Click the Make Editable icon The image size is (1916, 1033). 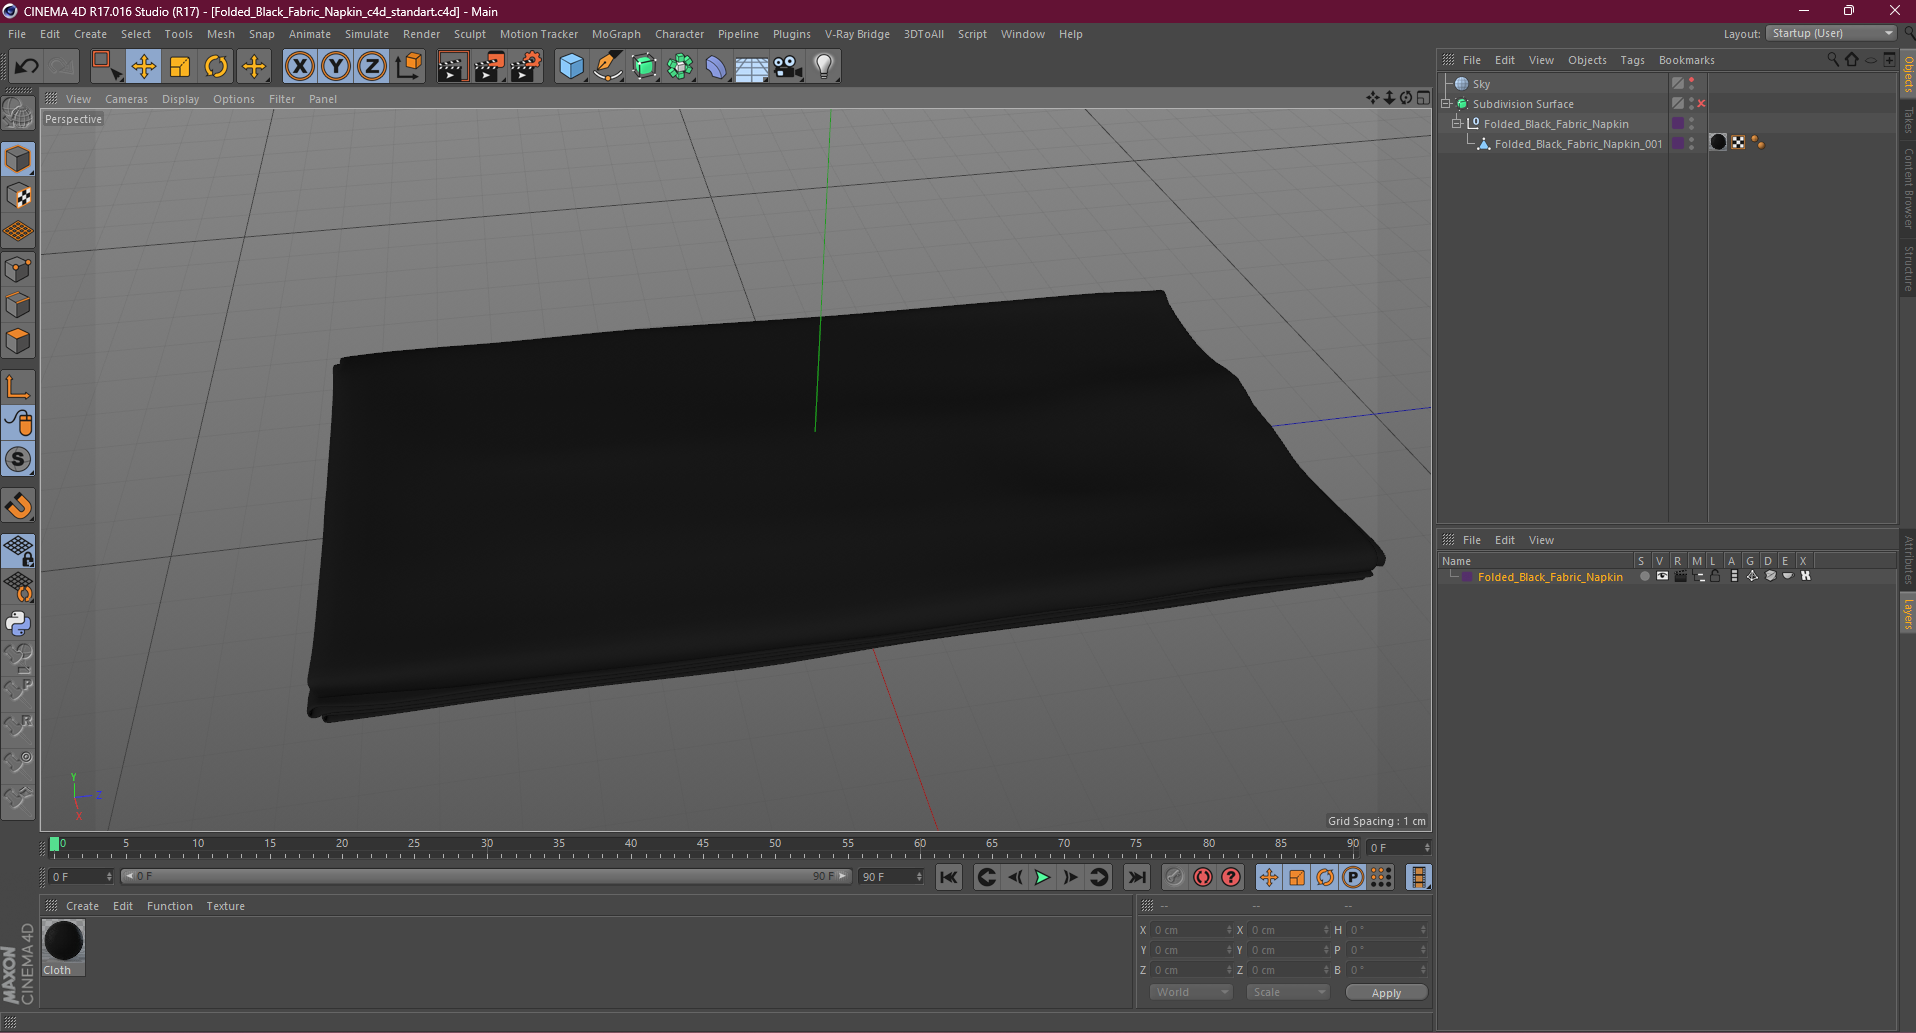[x=18, y=114]
